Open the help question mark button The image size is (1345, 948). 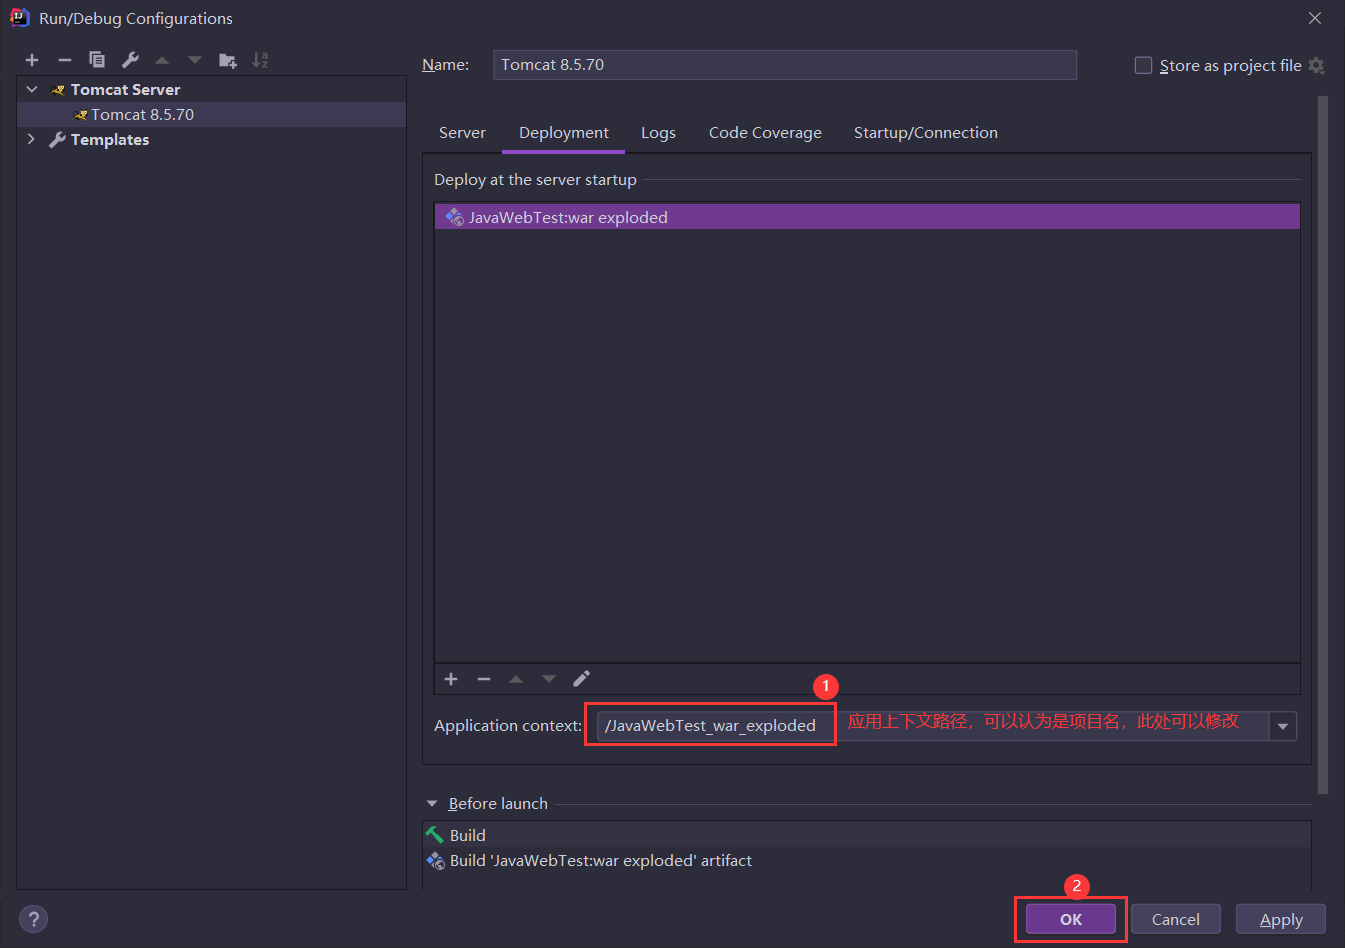pos(33,919)
